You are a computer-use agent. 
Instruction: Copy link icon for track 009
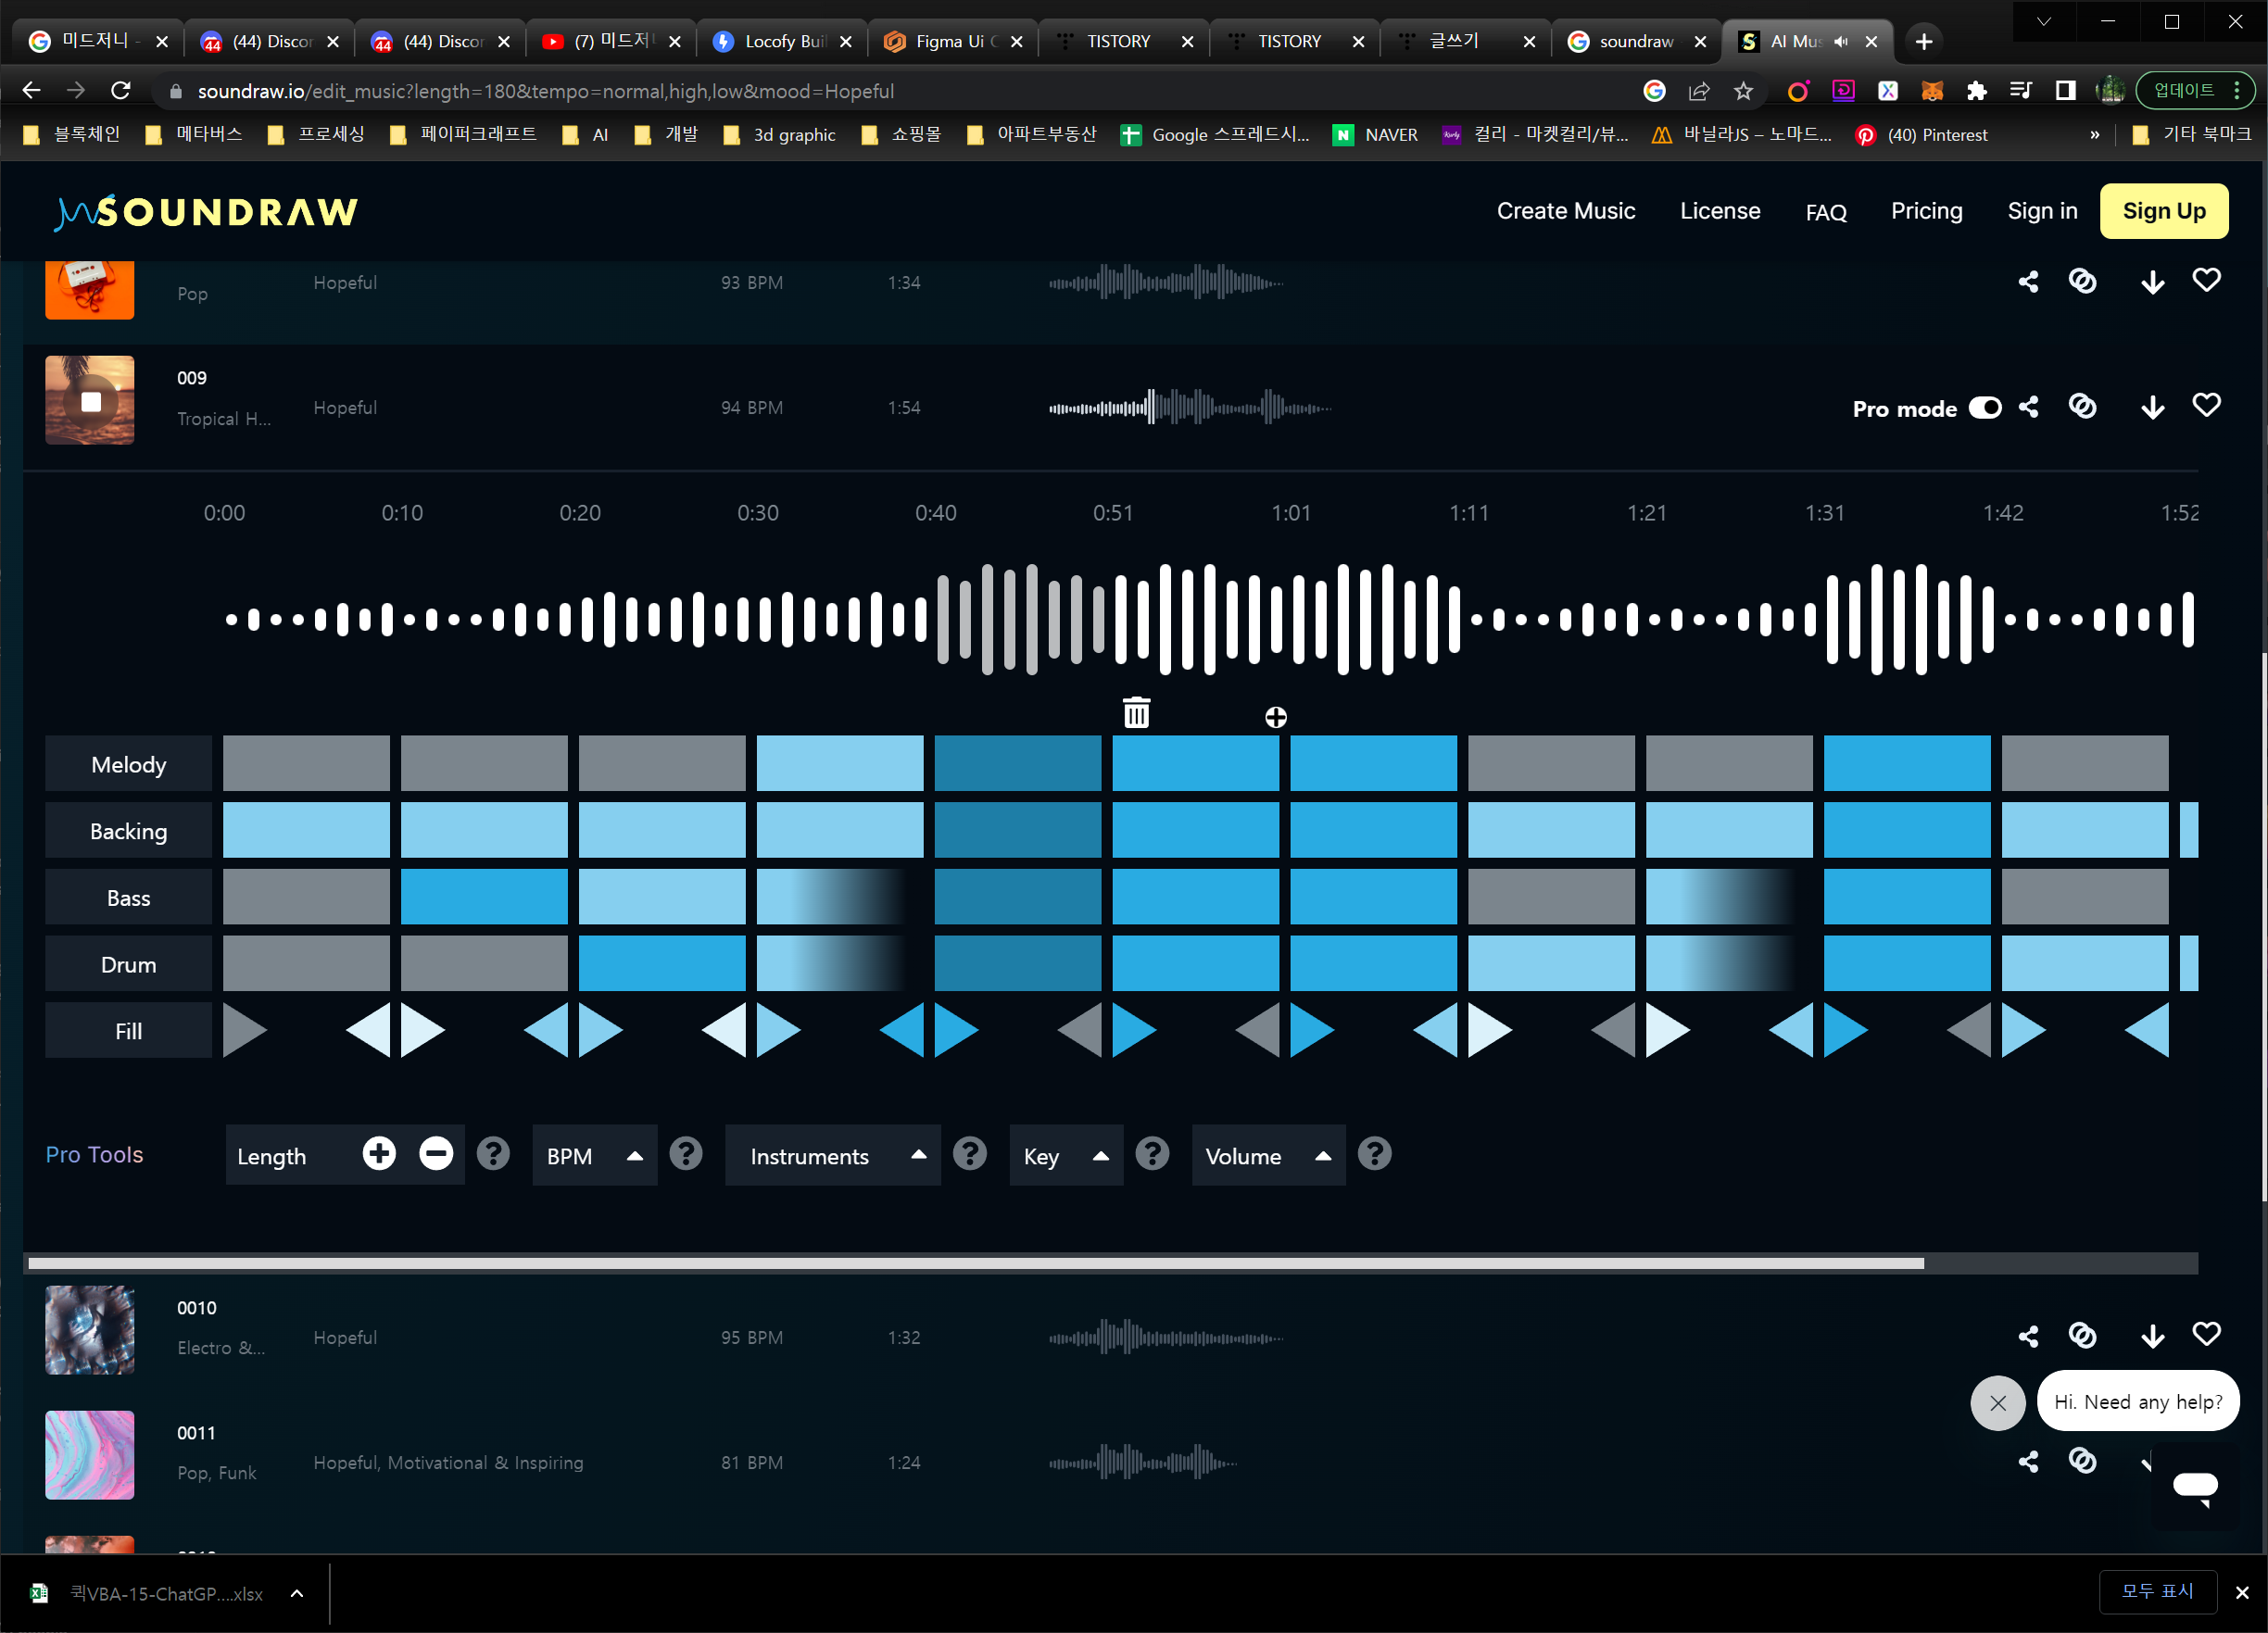(x=2082, y=407)
